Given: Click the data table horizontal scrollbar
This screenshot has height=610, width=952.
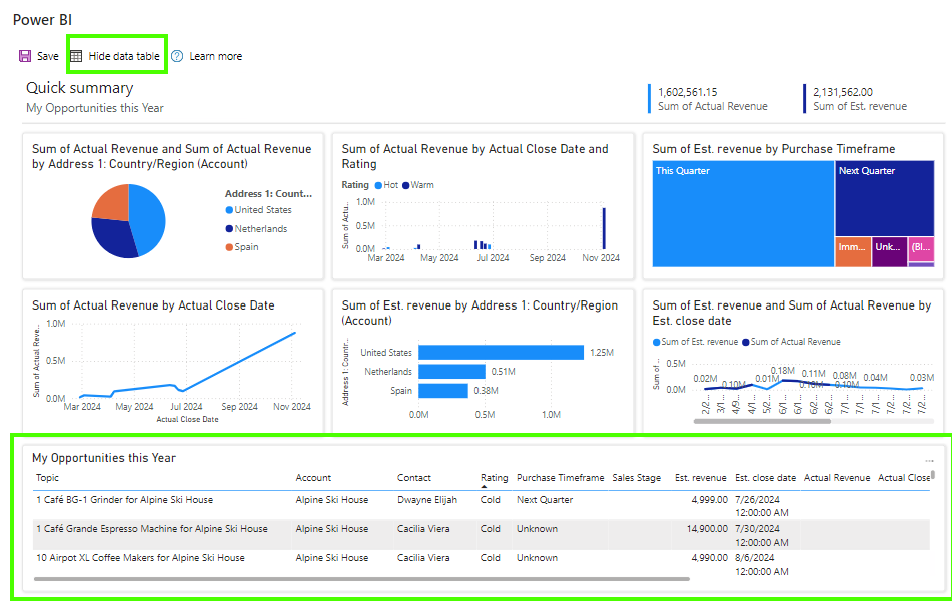Looking at the screenshot, I should click(x=361, y=579).
